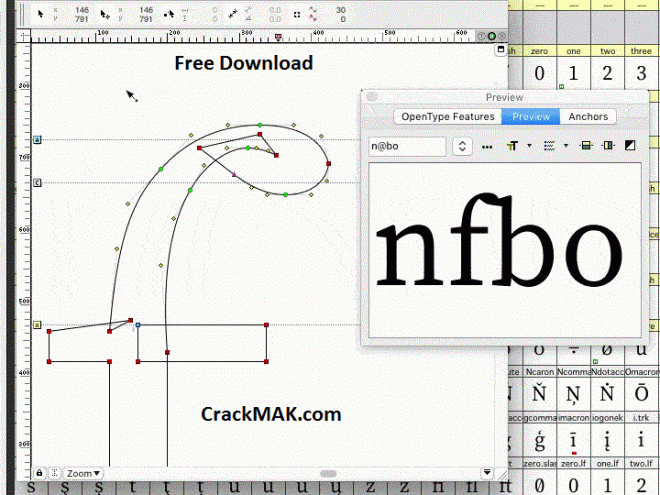Click the three-dots options button in Preview panel
The height and width of the screenshot is (495, 660).
[487, 147]
